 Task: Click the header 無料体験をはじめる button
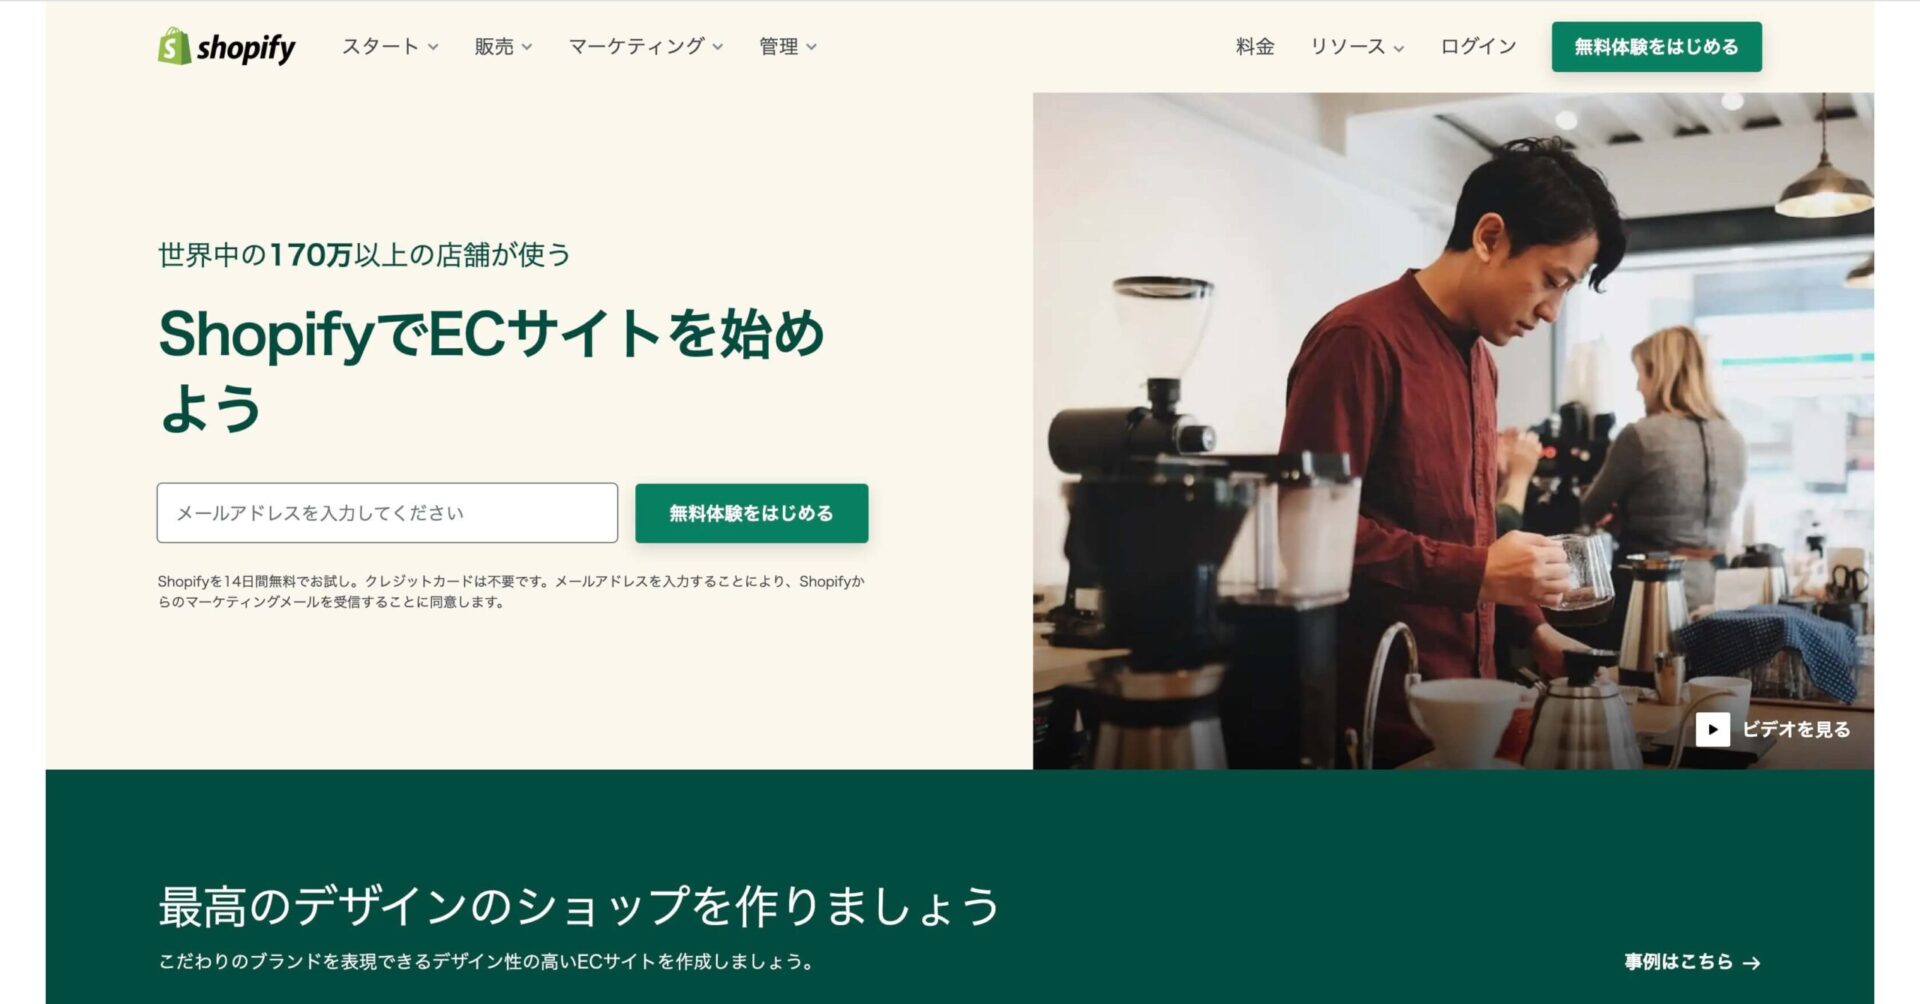(x=1656, y=47)
